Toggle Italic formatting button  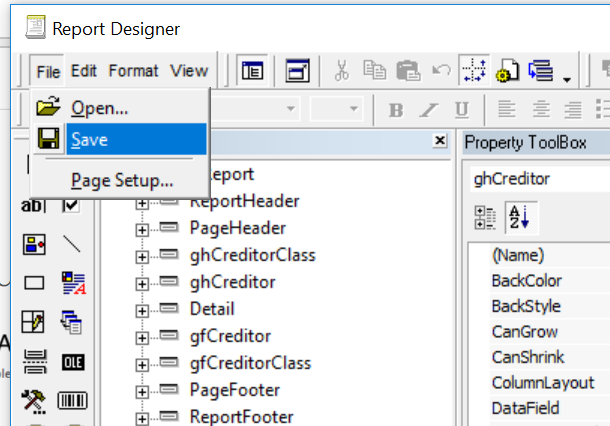(428, 109)
